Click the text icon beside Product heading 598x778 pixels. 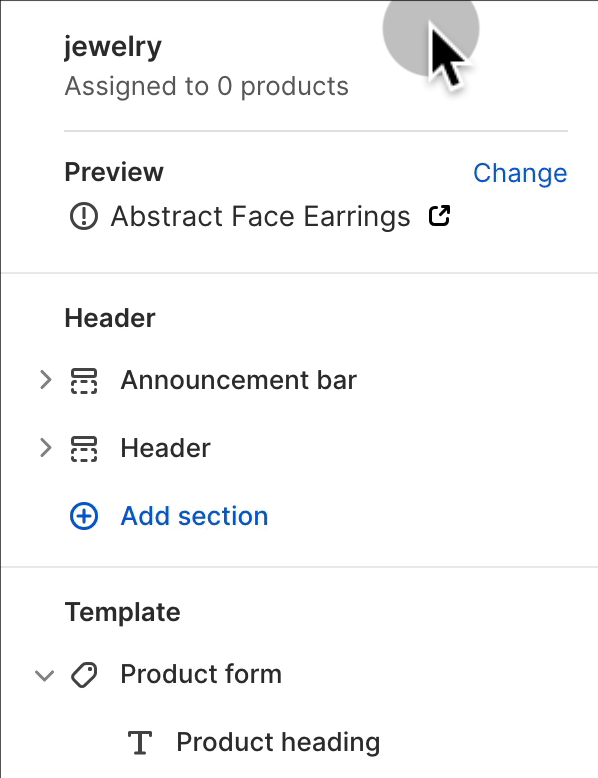140,743
